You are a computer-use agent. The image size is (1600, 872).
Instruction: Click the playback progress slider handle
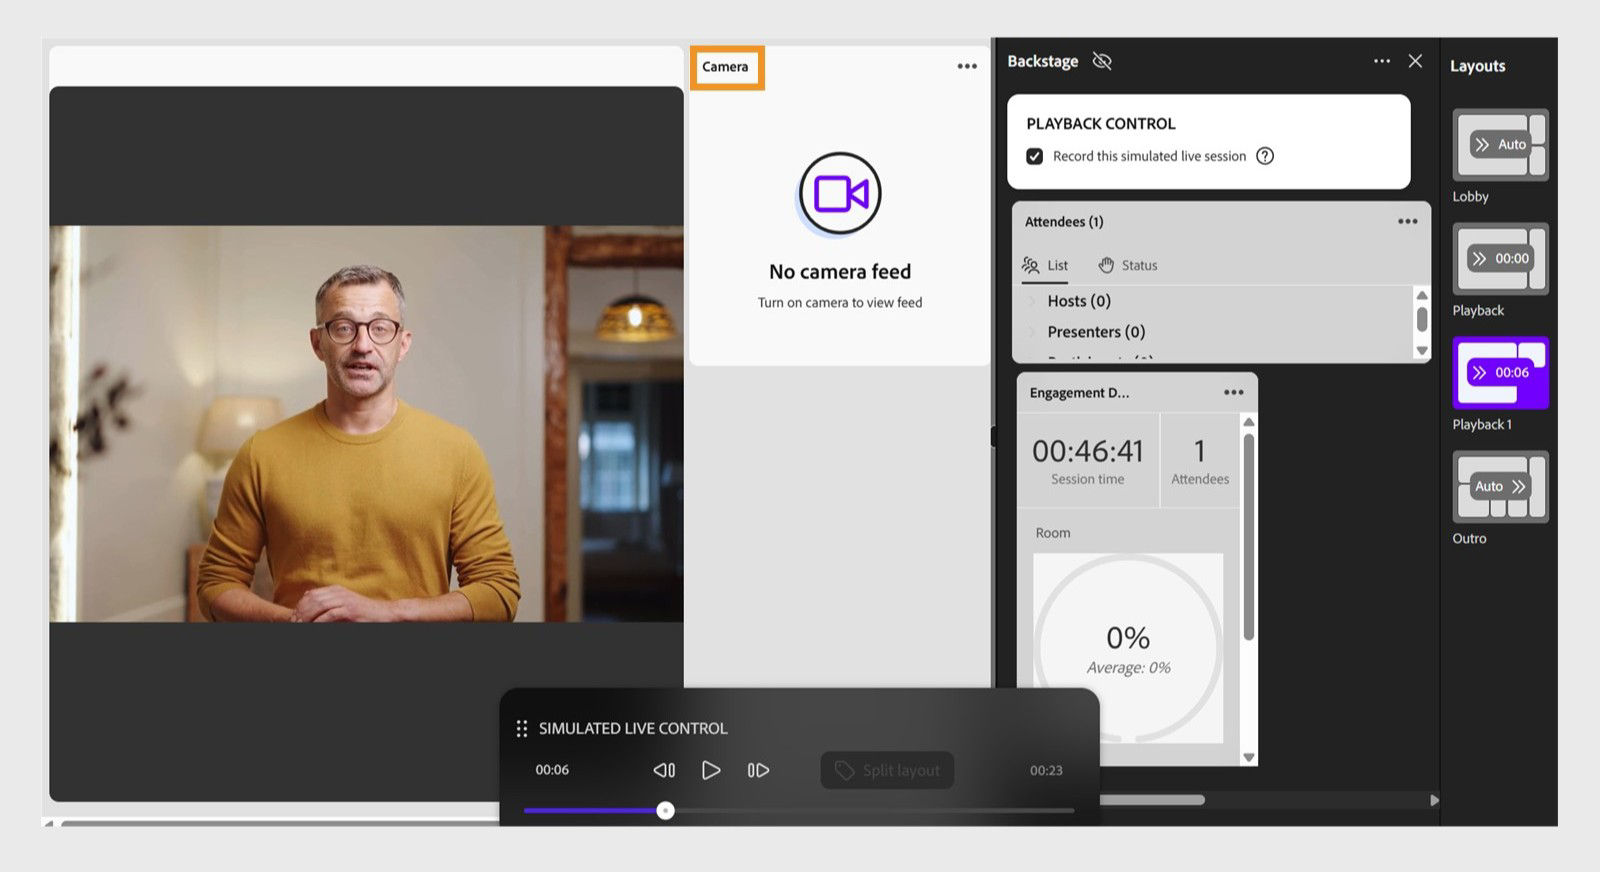click(666, 811)
